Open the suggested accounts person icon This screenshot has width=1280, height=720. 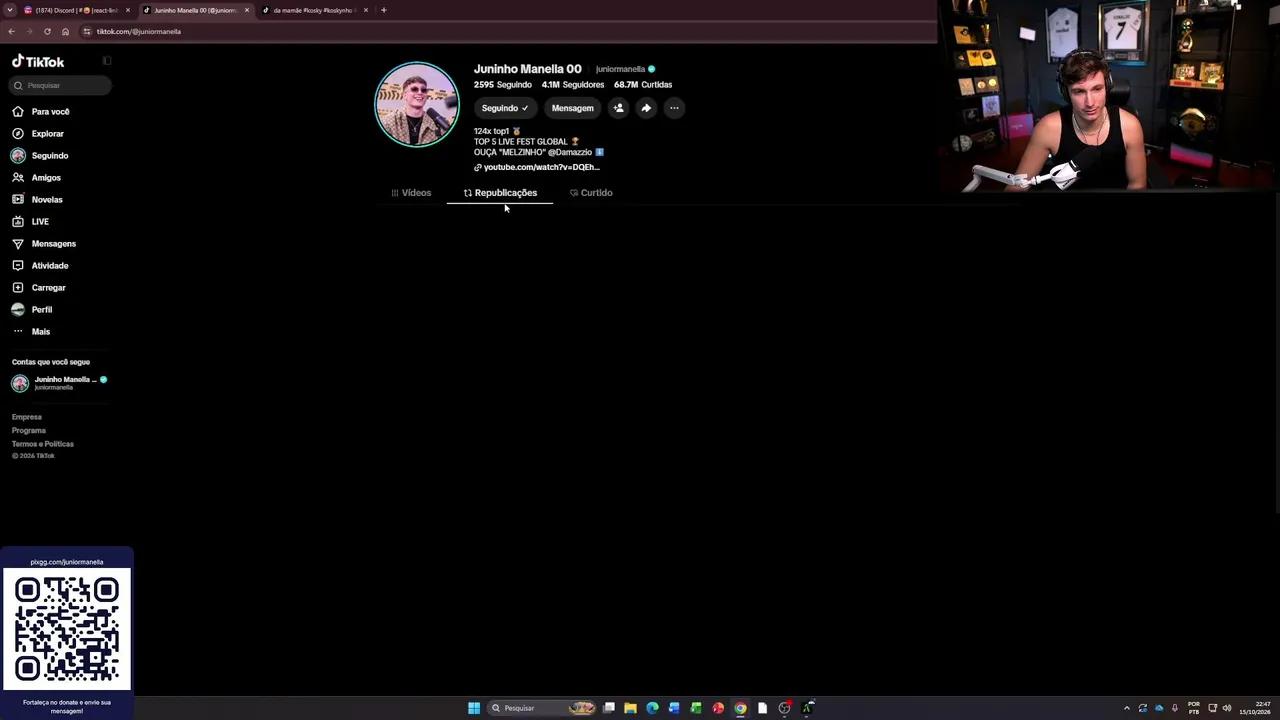click(618, 108)
